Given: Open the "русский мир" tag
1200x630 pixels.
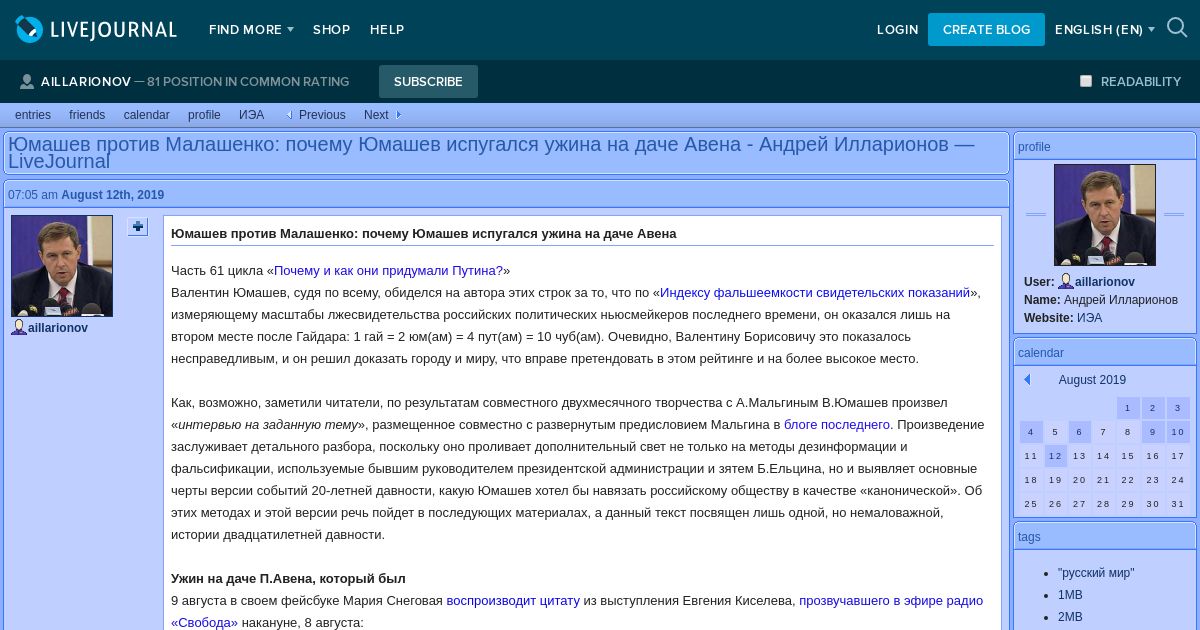Looking at the screenshot, I should (x=1096, y=573).
